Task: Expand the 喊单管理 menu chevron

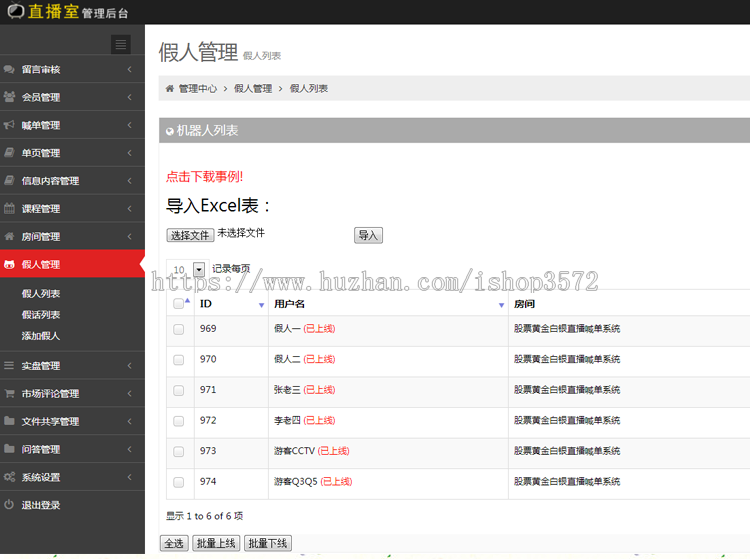Action: point(130,125)
